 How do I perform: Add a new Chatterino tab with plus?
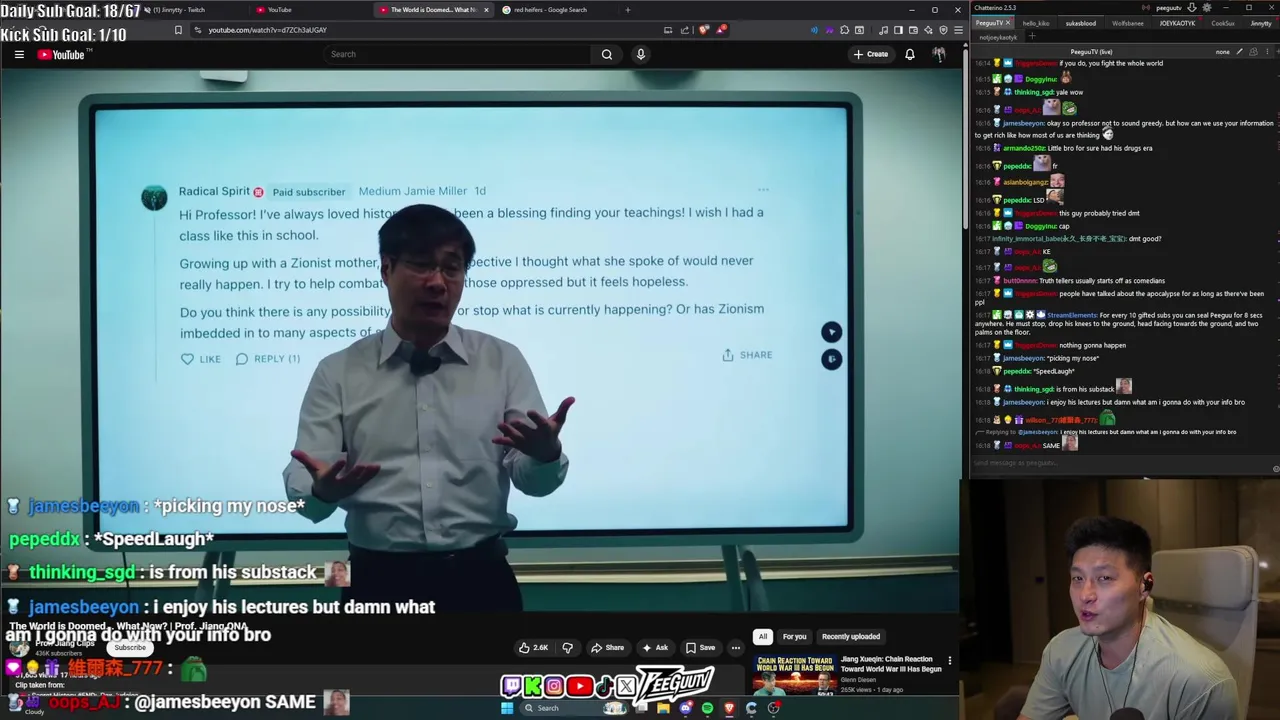tap(1032, 37)
